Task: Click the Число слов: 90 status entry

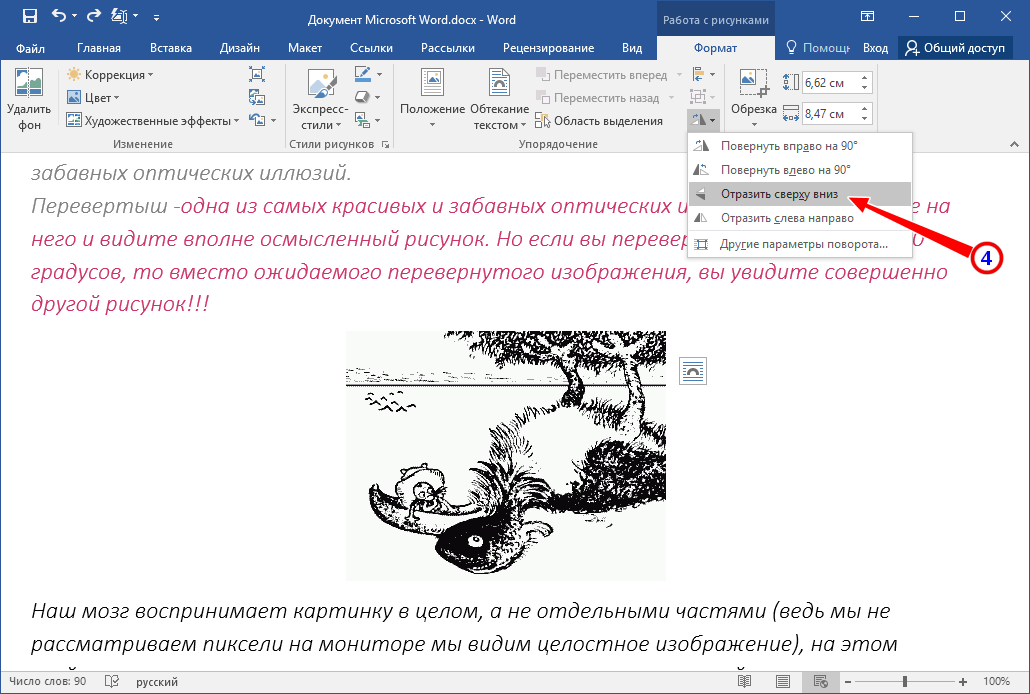Action: tap(47, 682)
